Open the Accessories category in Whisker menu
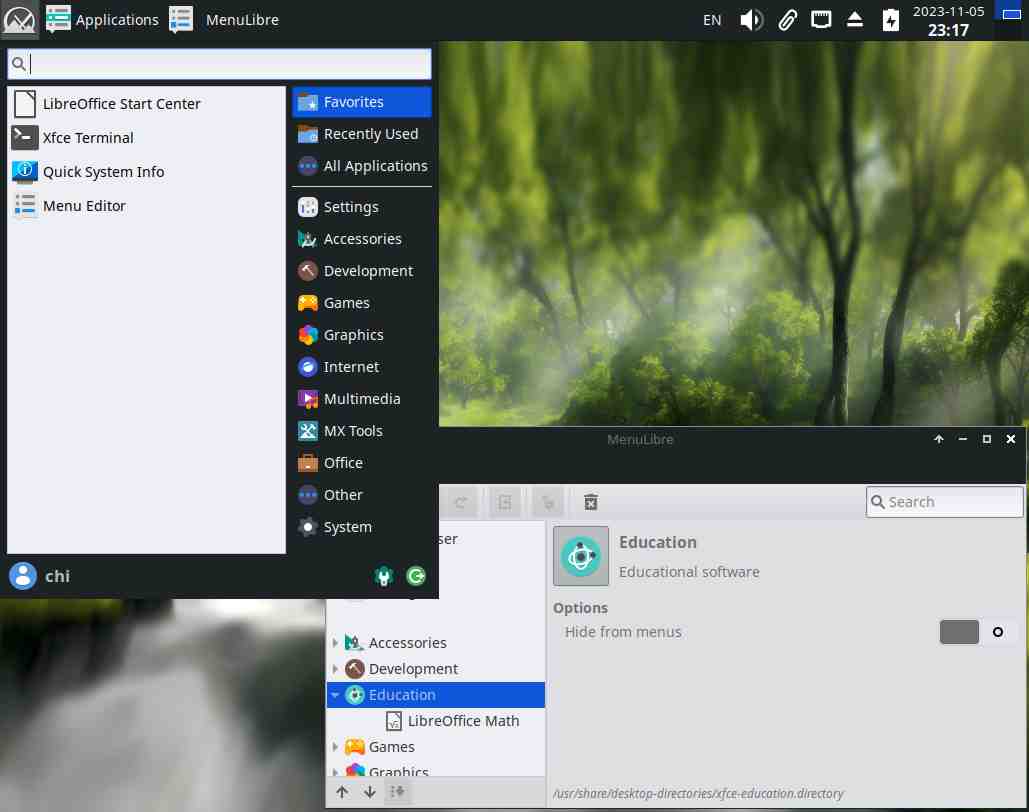1029x812 pixels. tap(362, 239)
